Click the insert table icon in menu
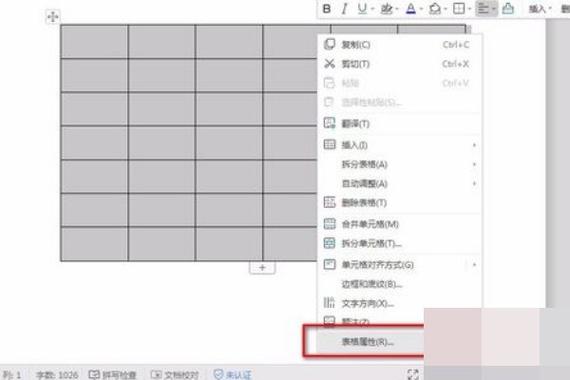 (329, 145)
